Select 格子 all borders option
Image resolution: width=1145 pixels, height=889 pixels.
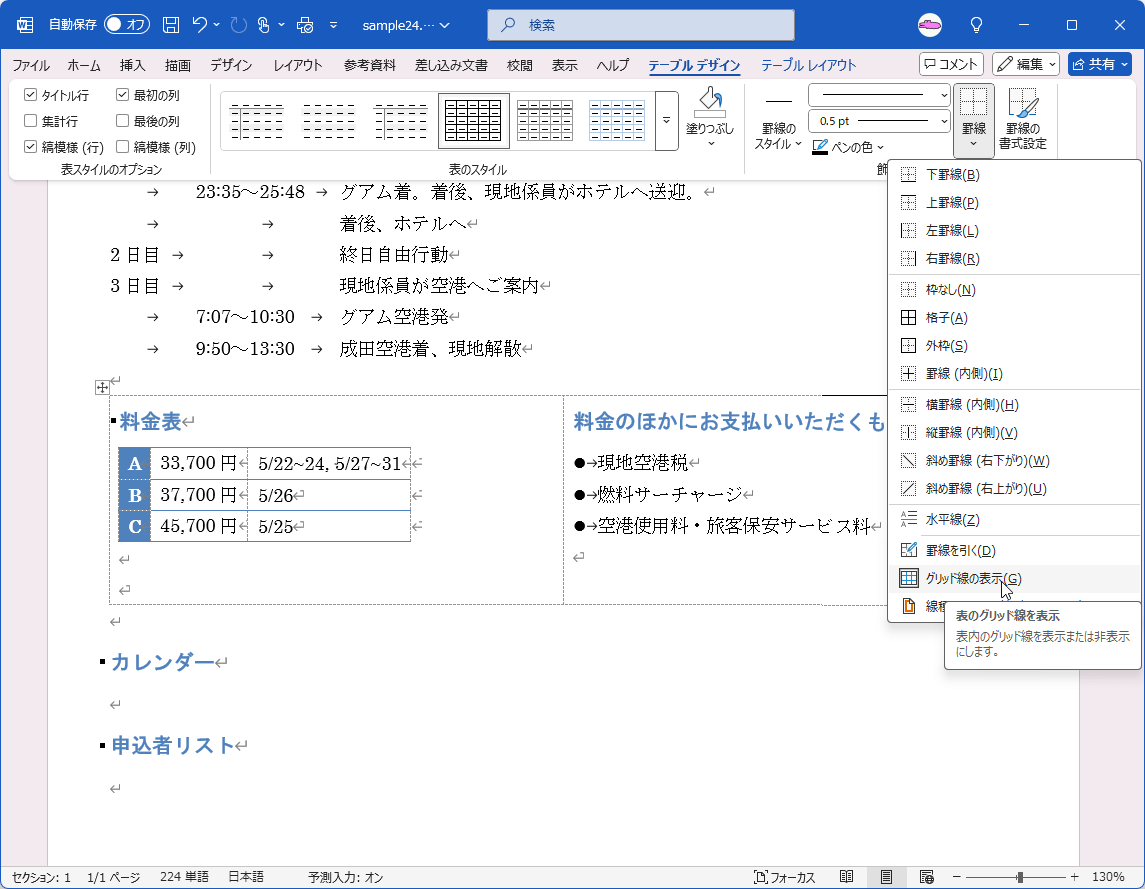[x=946, y=318]
